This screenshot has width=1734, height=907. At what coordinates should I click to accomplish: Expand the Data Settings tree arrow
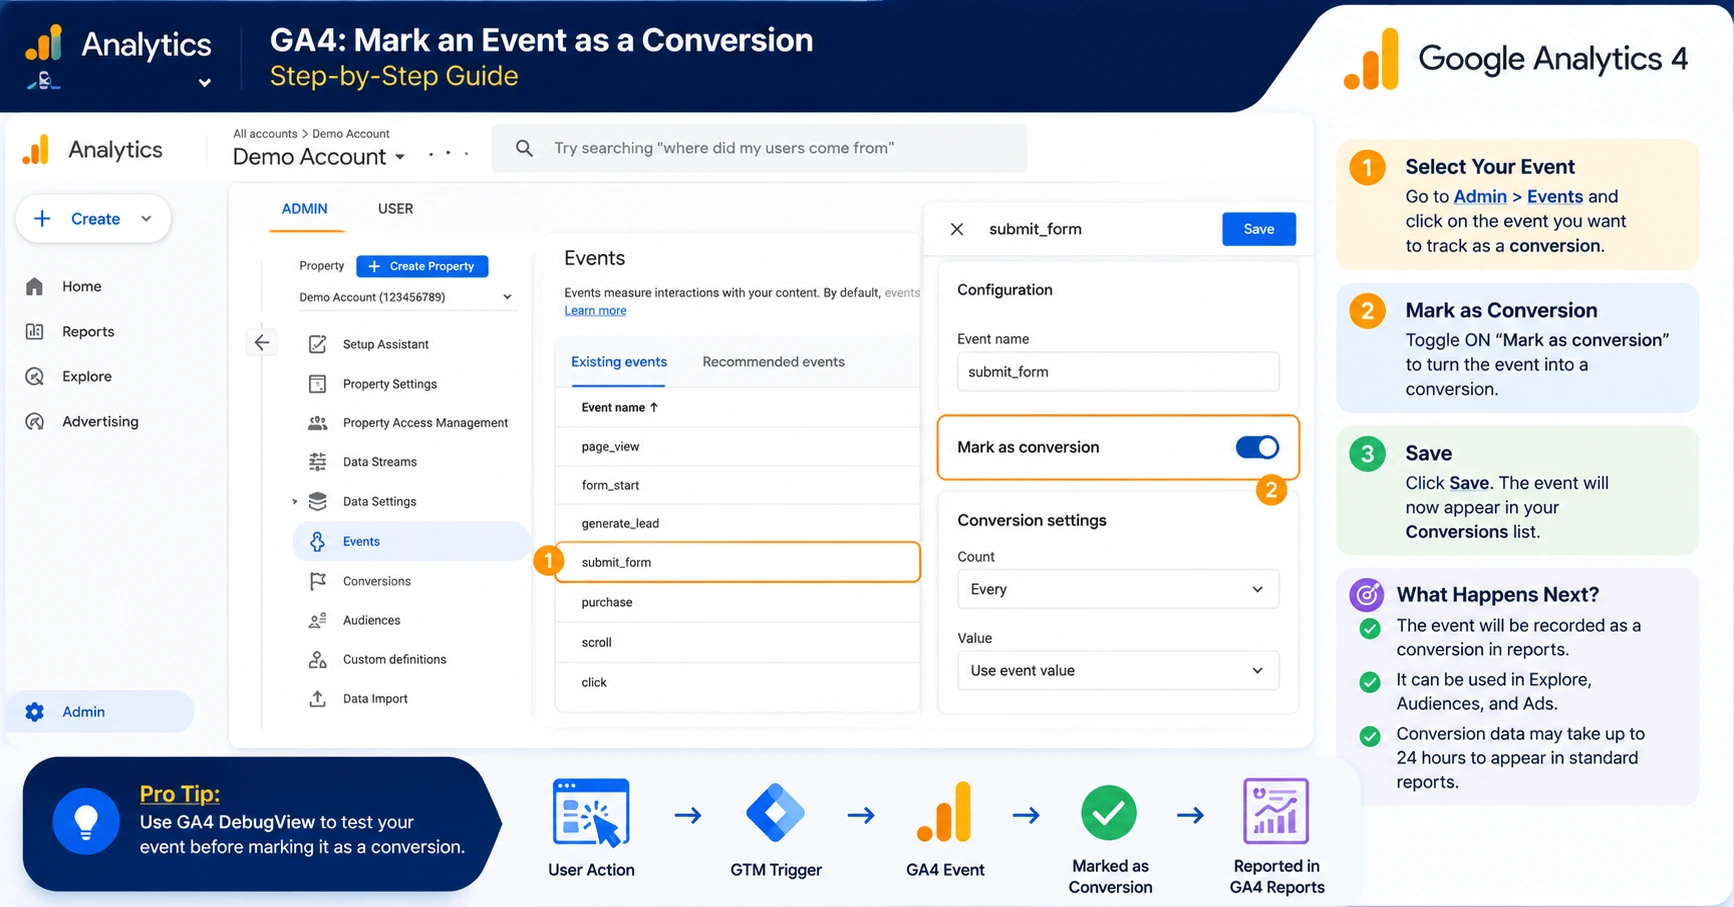(x=294, y=502)
